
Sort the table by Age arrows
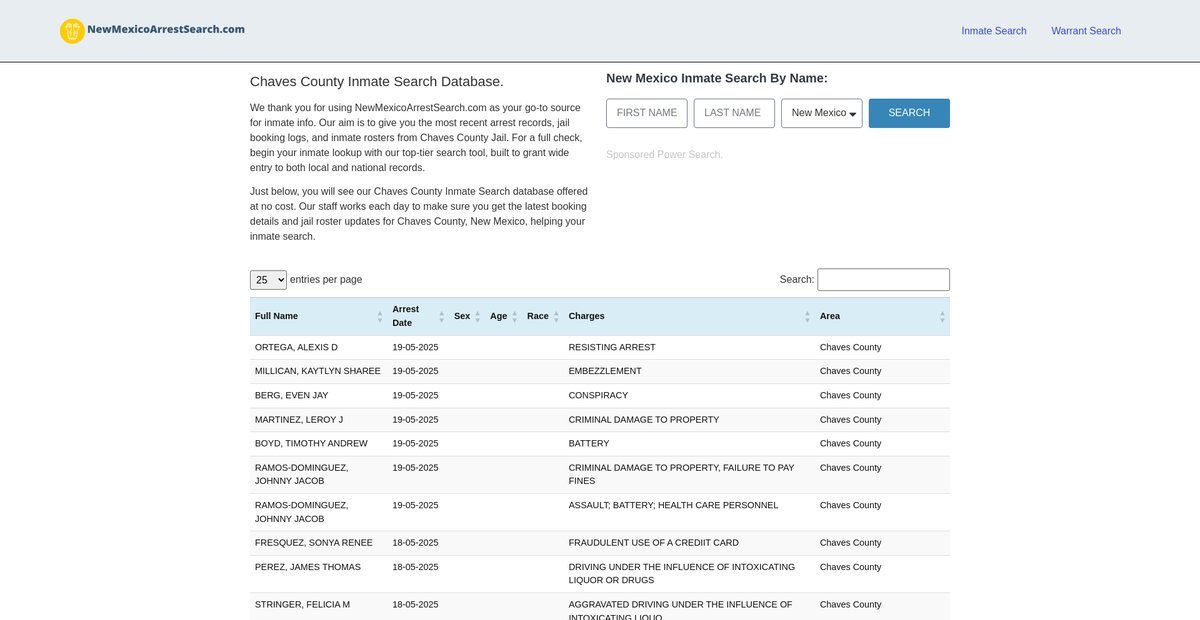[515, 316]
